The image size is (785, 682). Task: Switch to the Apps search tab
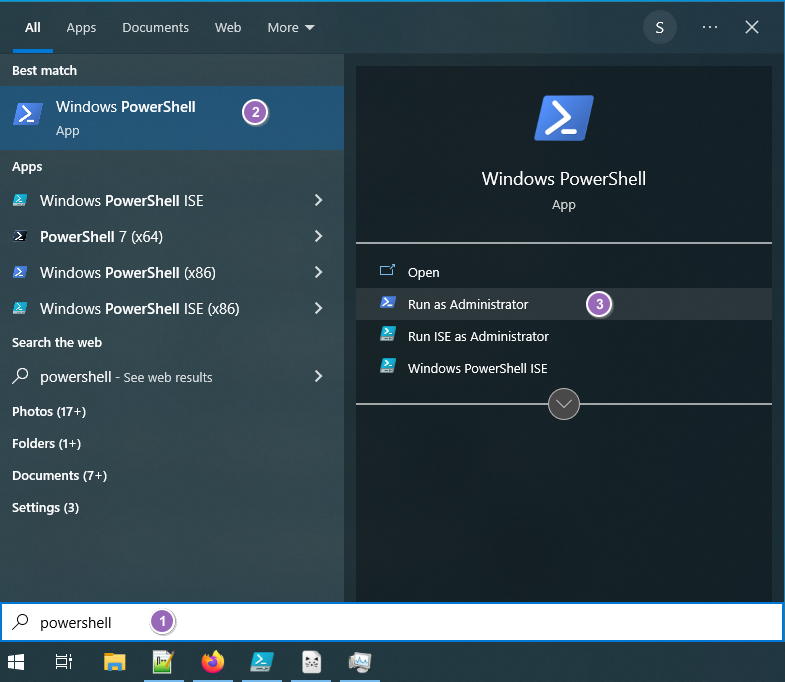pos(81,28)
